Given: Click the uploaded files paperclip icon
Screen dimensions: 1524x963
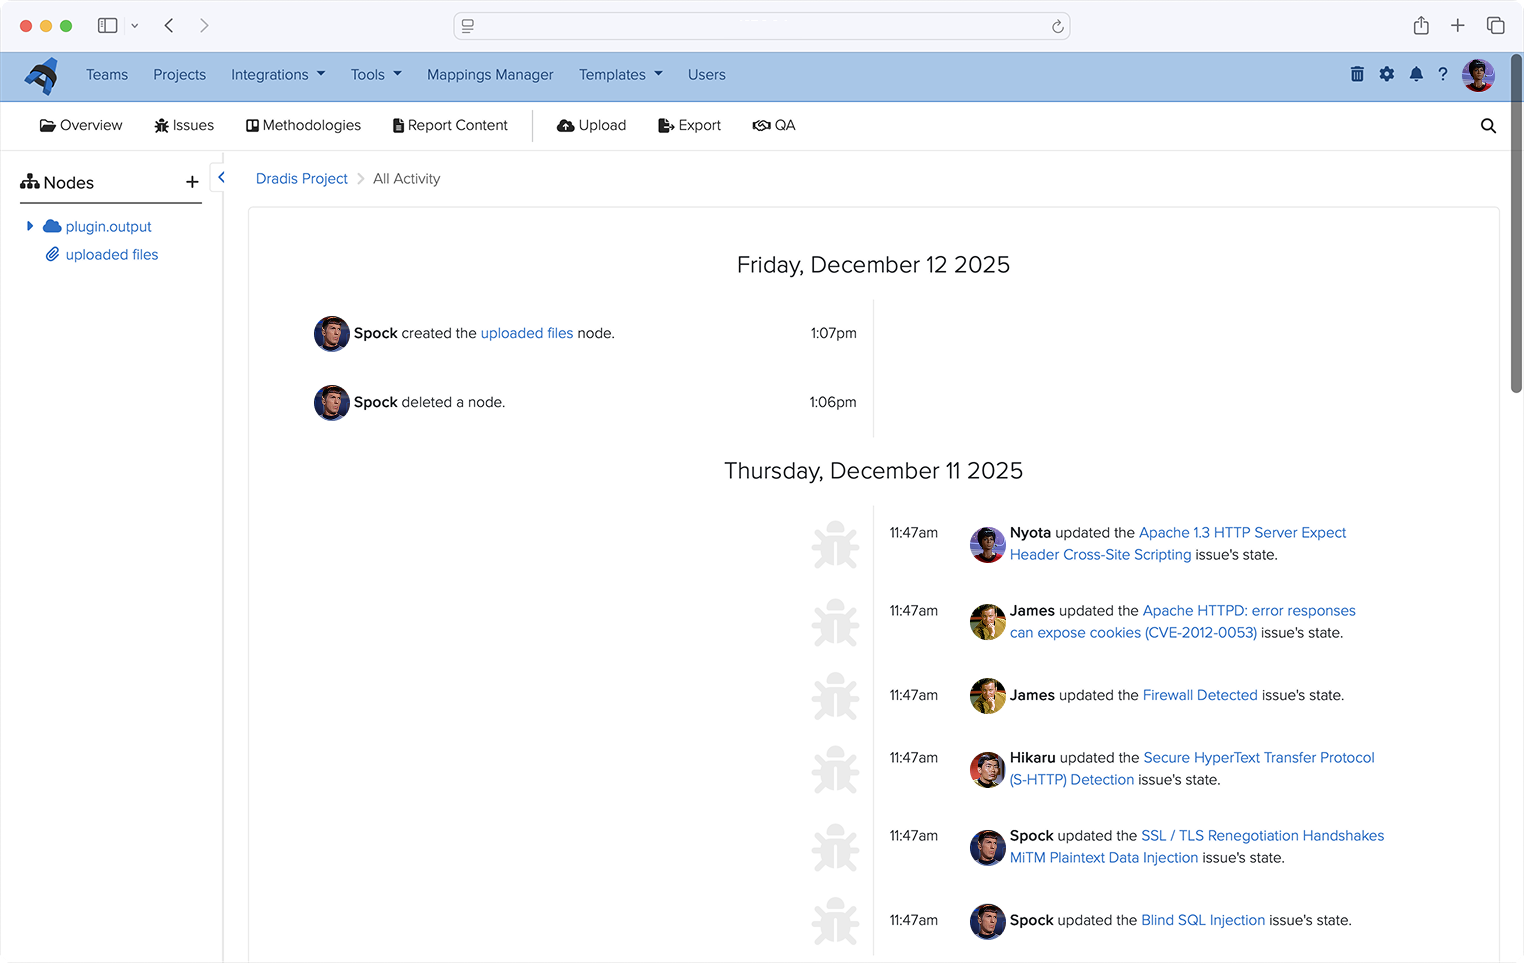Looking at the screenshot, I should coord(53,254).
